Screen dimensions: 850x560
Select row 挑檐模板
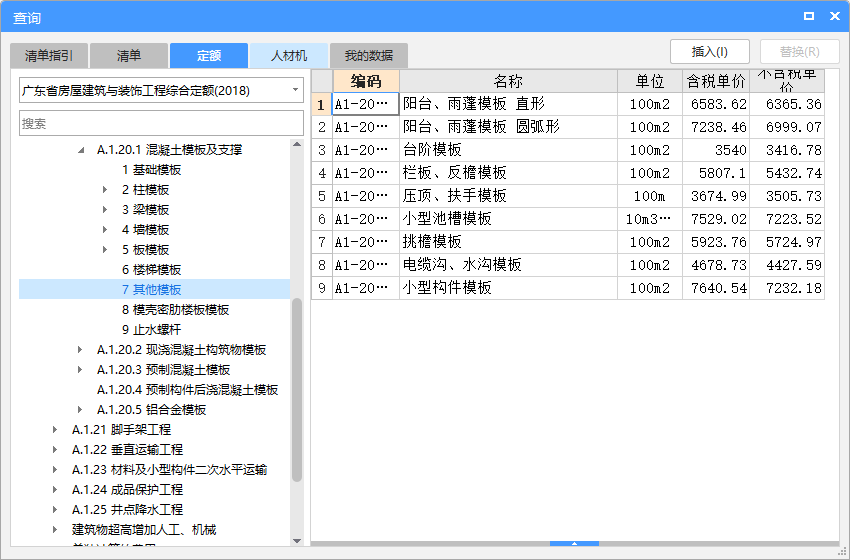(x=568, y=242)
